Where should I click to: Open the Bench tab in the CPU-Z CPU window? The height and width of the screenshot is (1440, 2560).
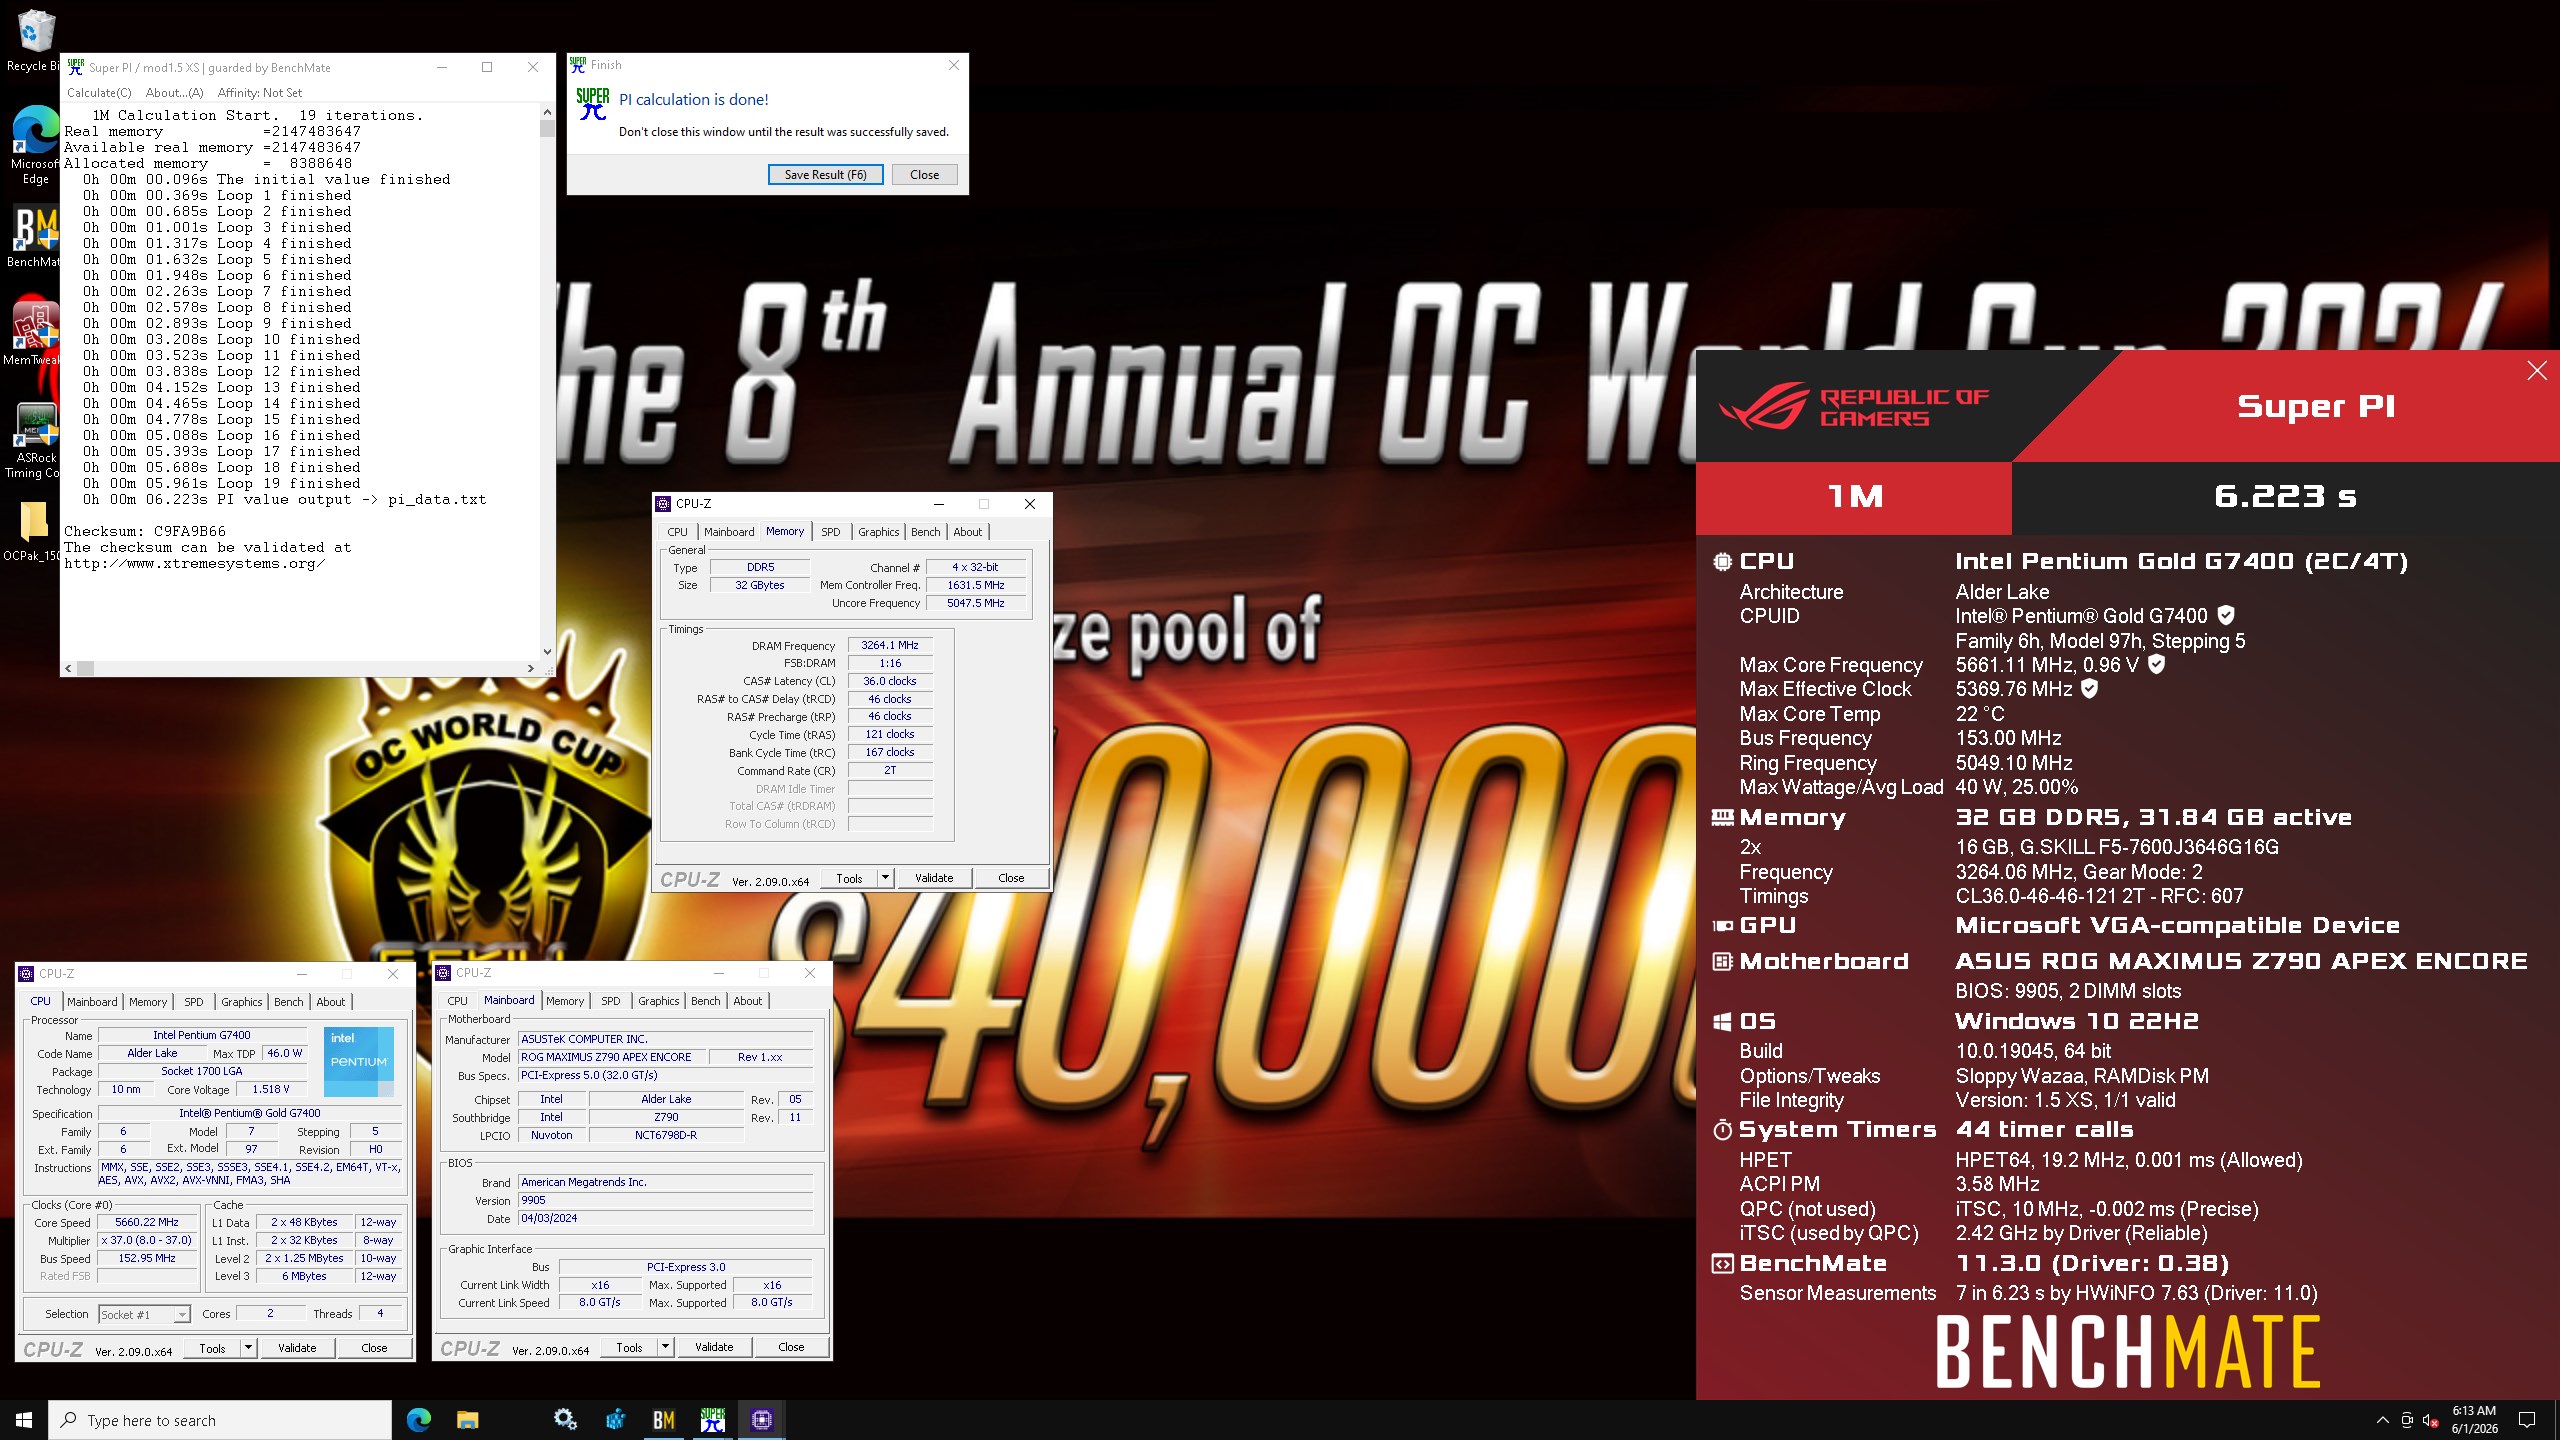(288, 1002)
